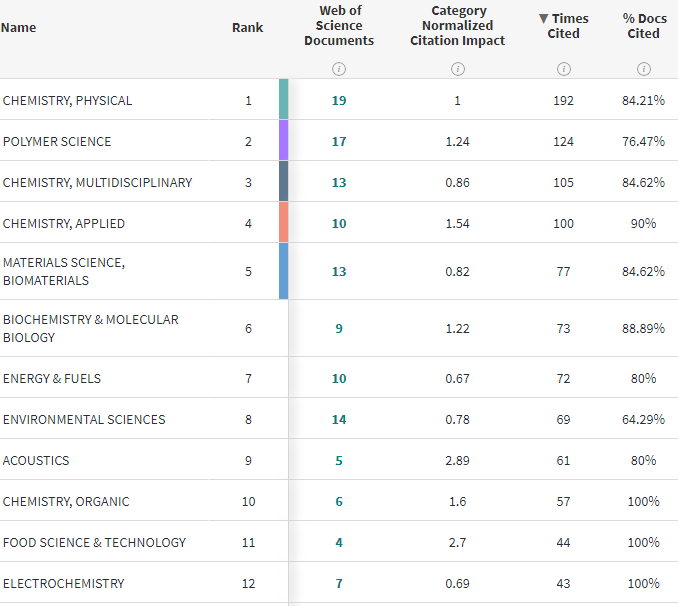Click the teal swatch for Chemistry, Physical

click(284, 100)
